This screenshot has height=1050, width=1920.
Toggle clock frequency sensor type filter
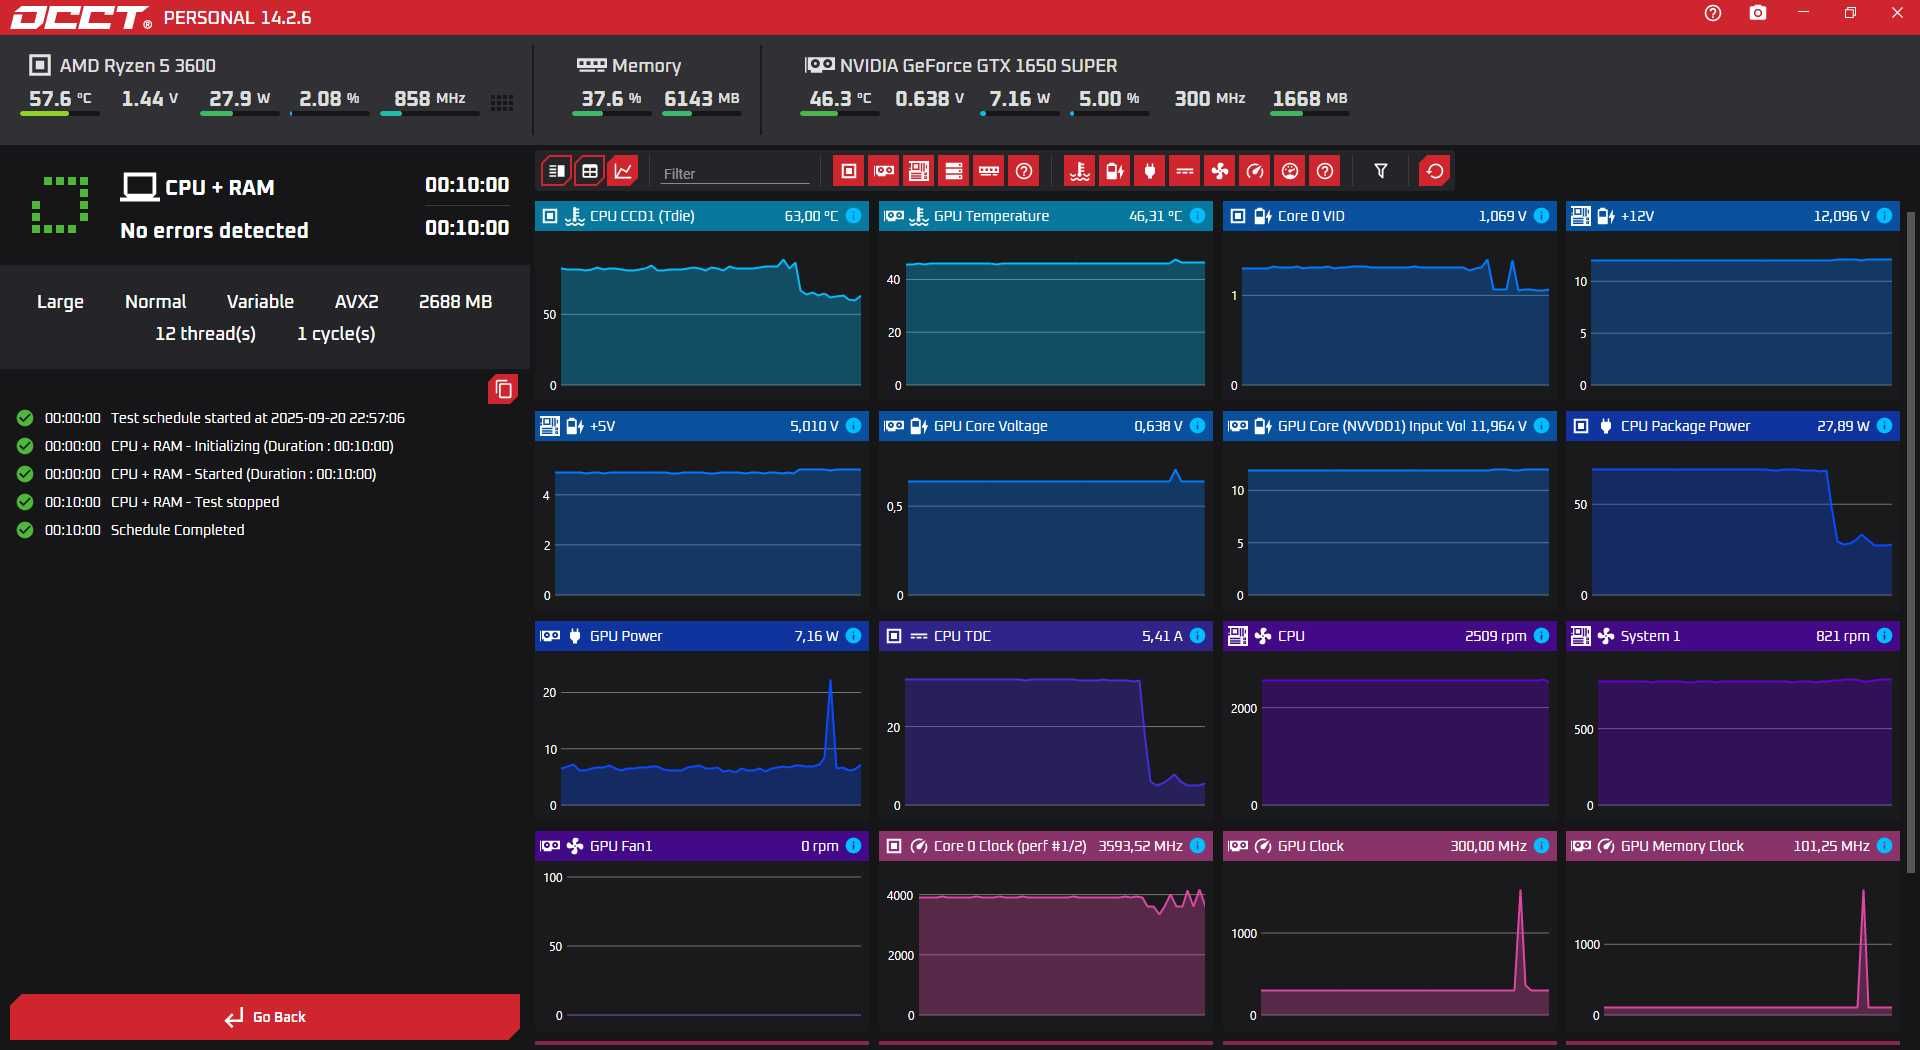1255,171
